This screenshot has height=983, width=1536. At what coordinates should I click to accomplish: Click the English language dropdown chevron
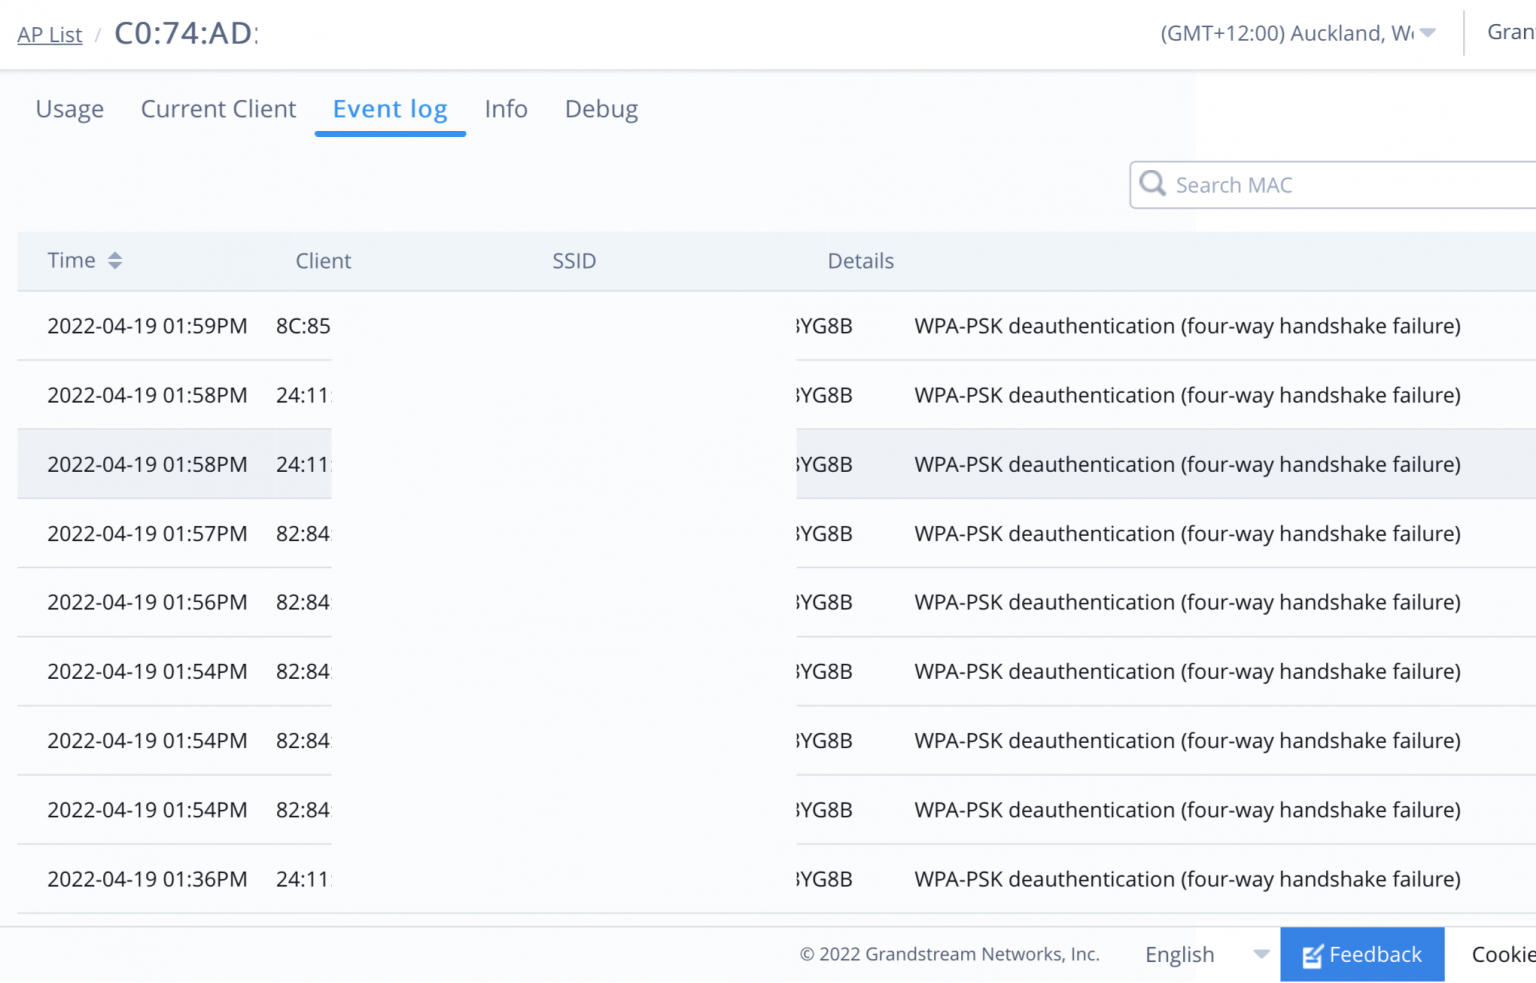[1261, 954]
